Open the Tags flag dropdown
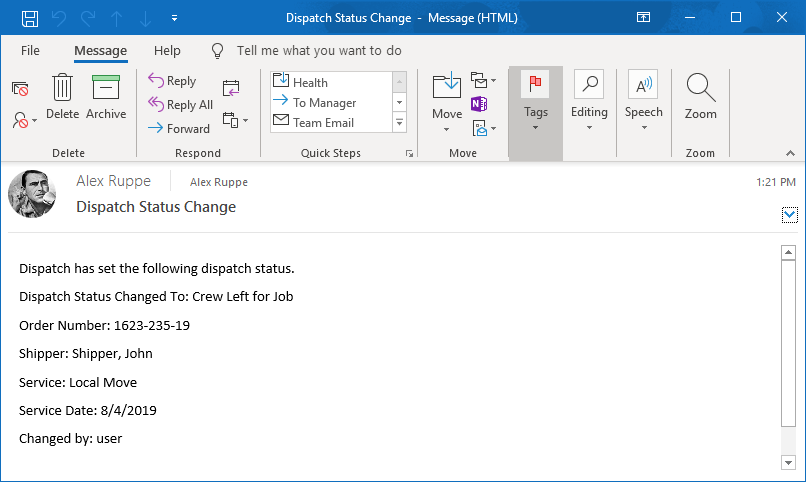 point(535,110)
